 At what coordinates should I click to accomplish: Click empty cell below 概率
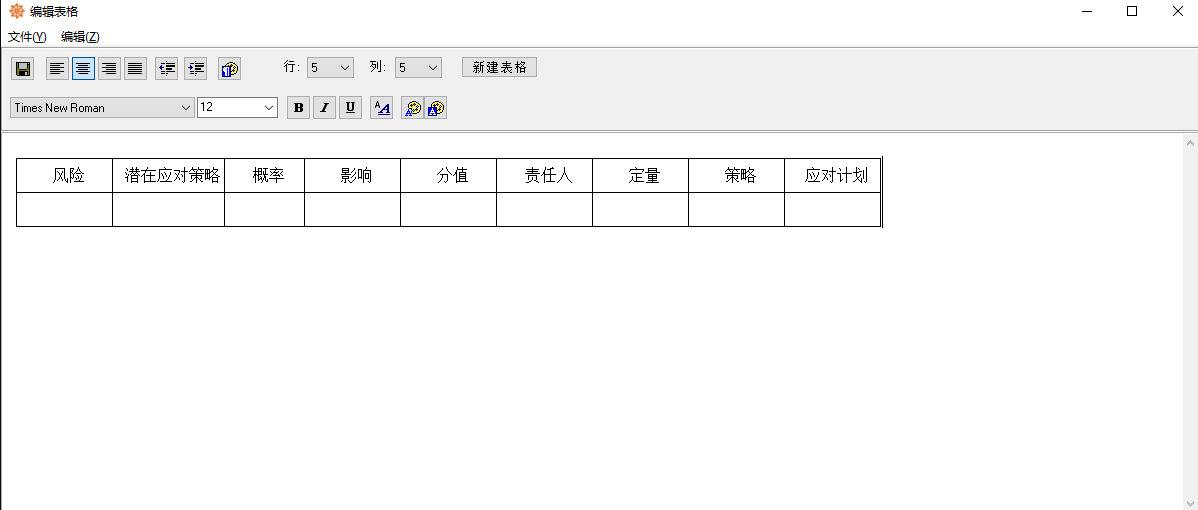[x=264, y=210]
